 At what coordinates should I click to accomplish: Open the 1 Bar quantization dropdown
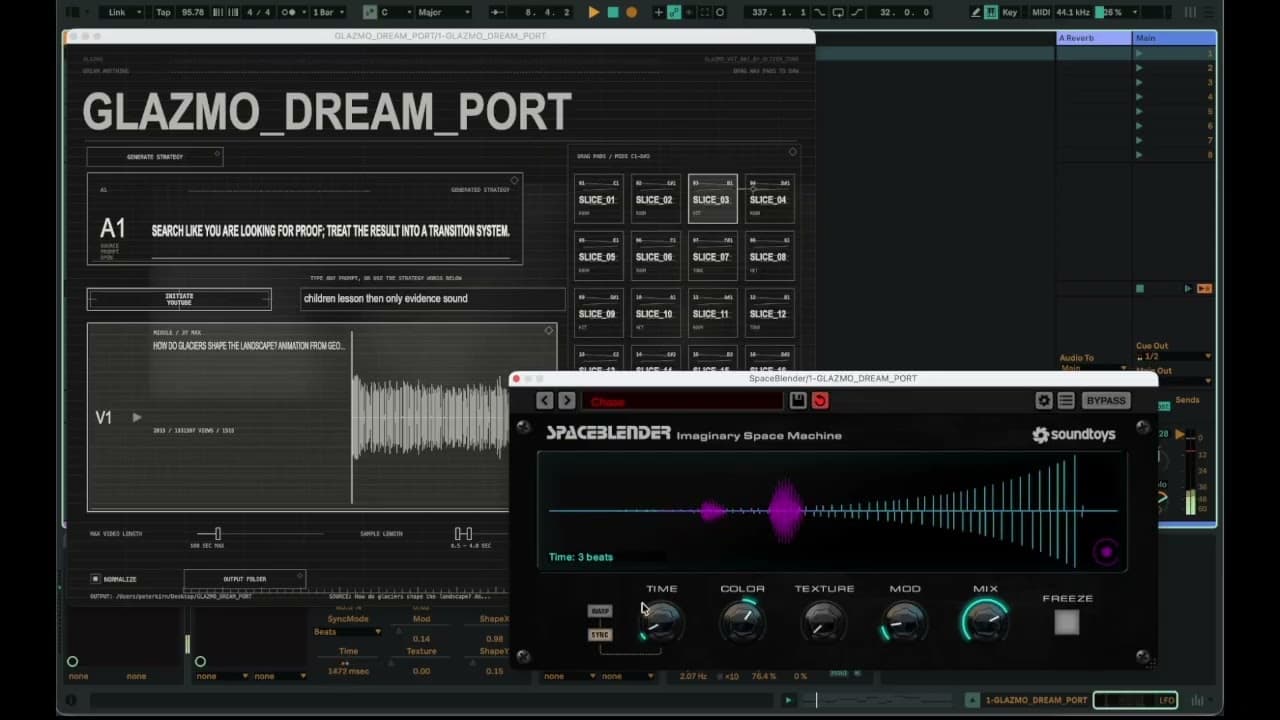pyautogui.click(x=328, y=12)
